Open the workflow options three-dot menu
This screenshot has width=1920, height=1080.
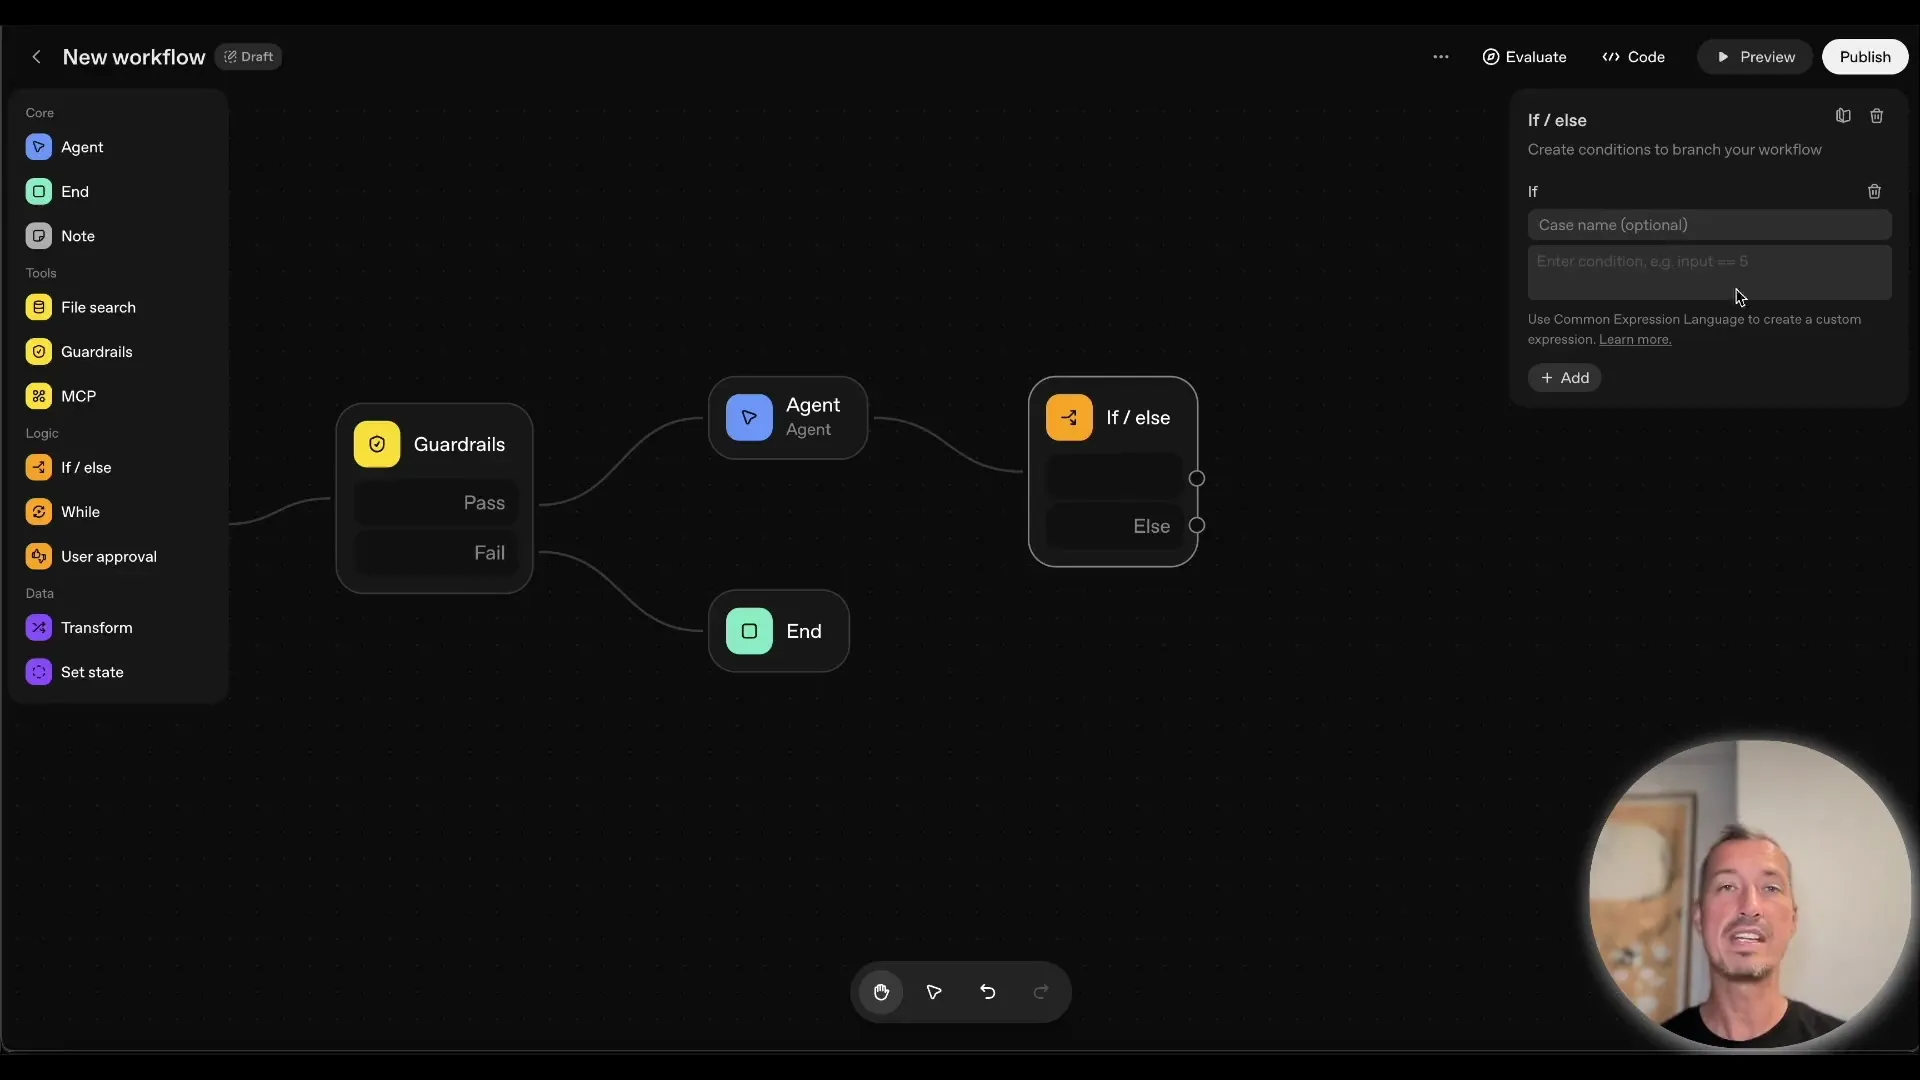pos(1441,57)
